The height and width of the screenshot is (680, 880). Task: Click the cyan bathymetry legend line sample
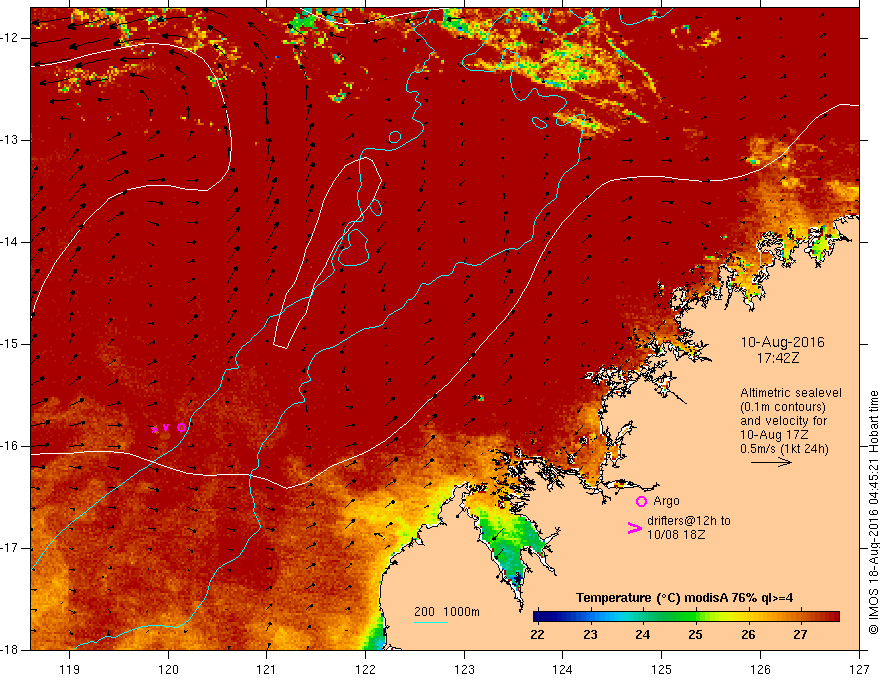coord(430,622)
